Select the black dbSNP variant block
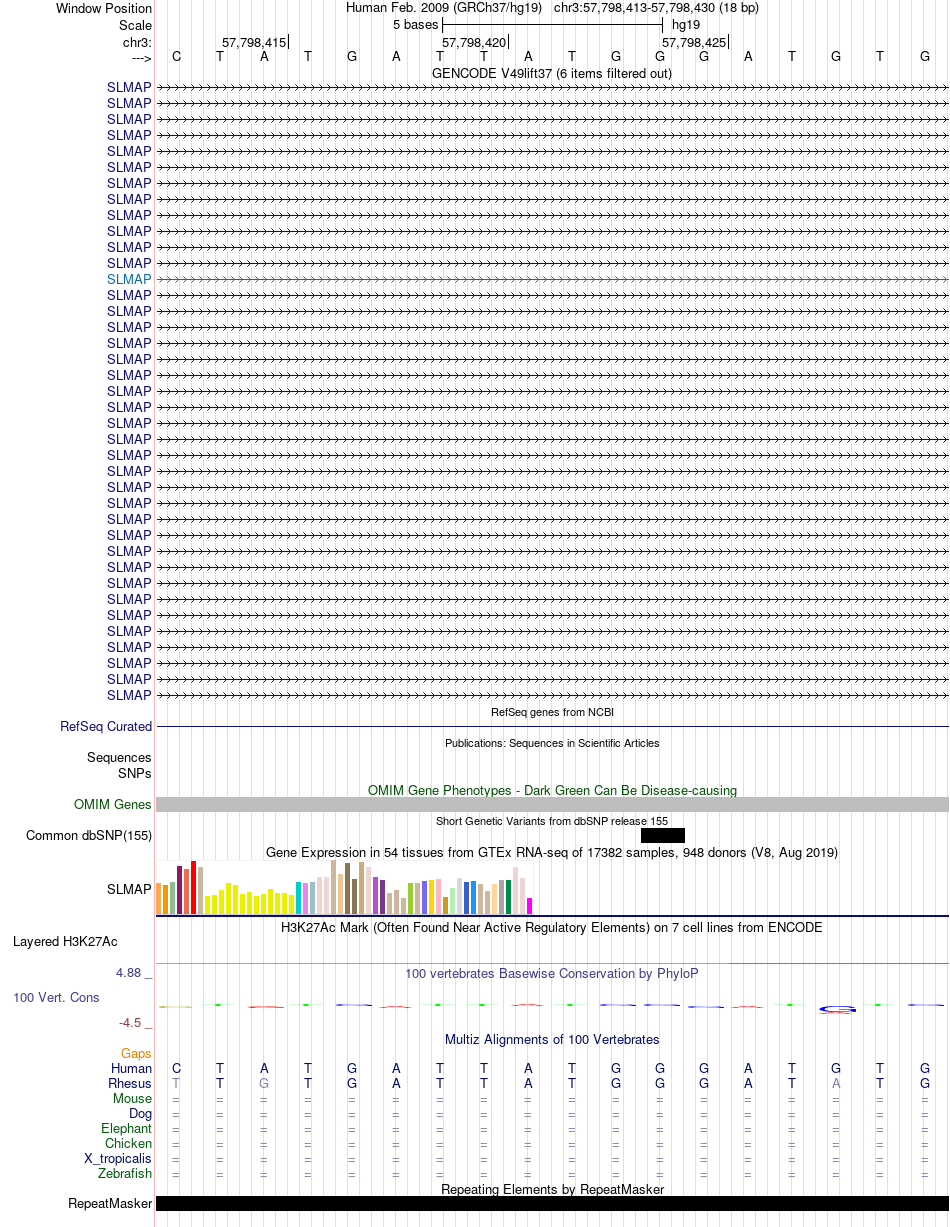This screenshot has width=950, height=1227. pyautogui.click(x=663, y=836)
